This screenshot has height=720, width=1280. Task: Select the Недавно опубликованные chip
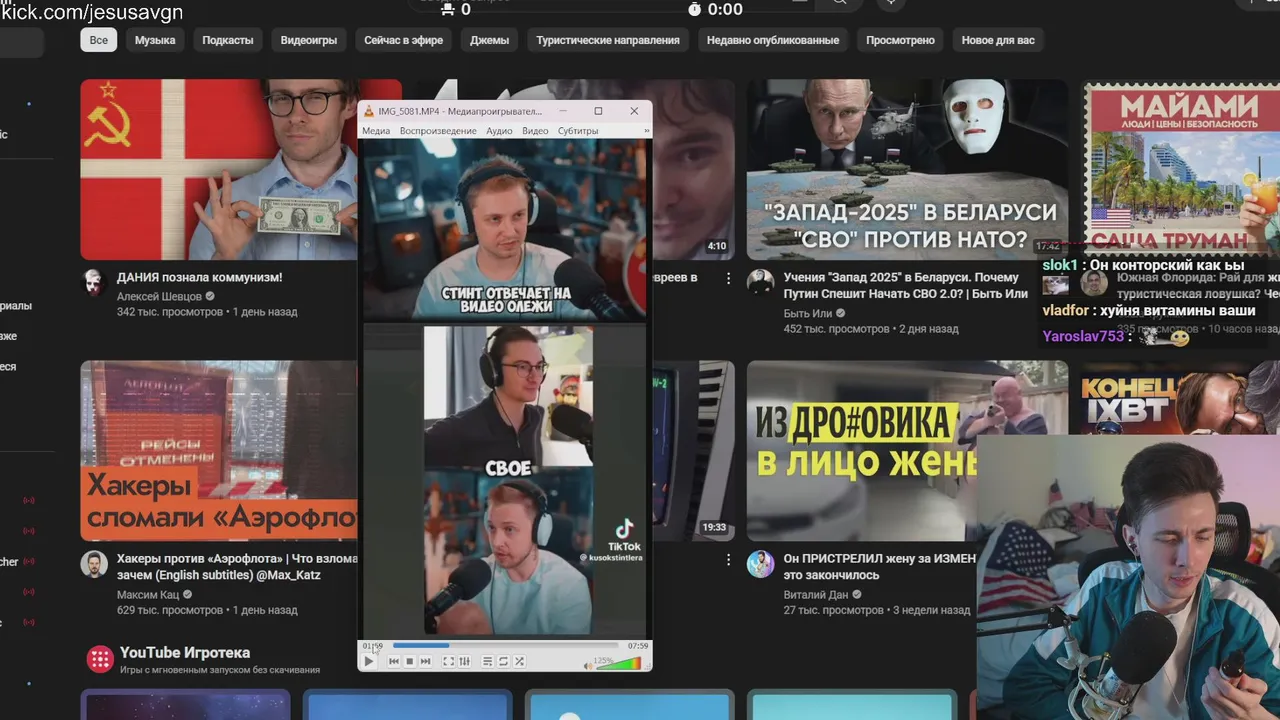tap(773, 40)
